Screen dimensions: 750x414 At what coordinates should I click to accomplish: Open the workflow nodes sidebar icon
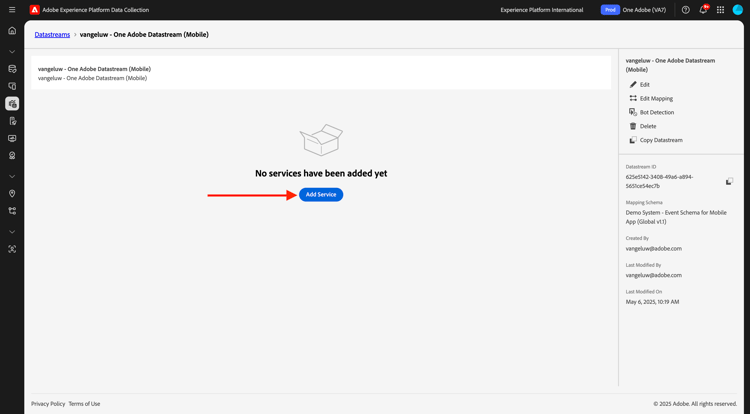tap(12, 211)
